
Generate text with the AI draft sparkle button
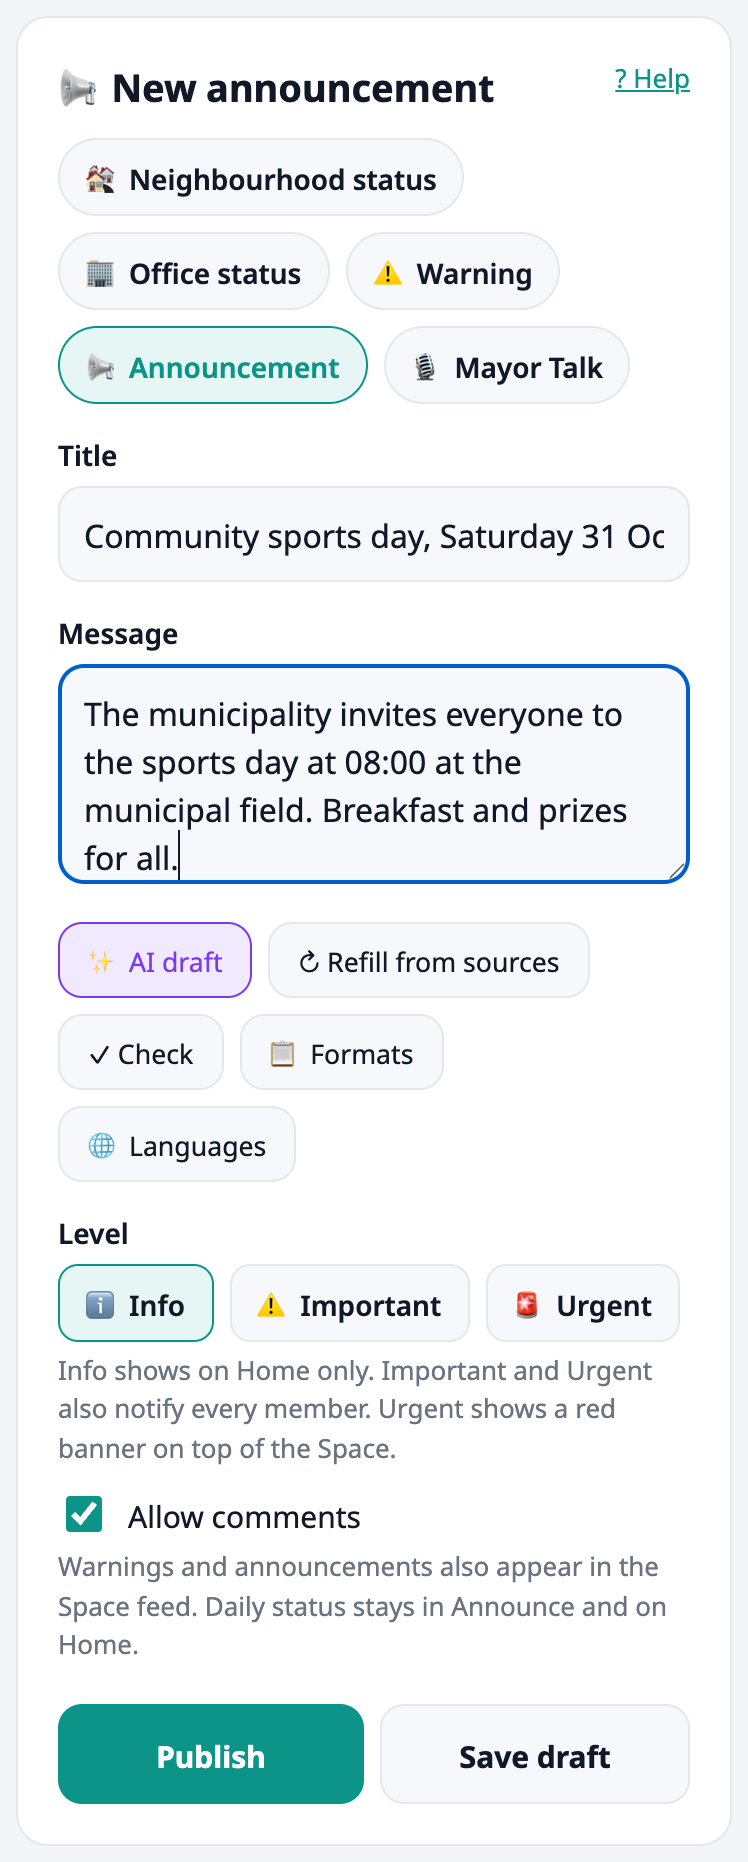(x=155, y=961)
